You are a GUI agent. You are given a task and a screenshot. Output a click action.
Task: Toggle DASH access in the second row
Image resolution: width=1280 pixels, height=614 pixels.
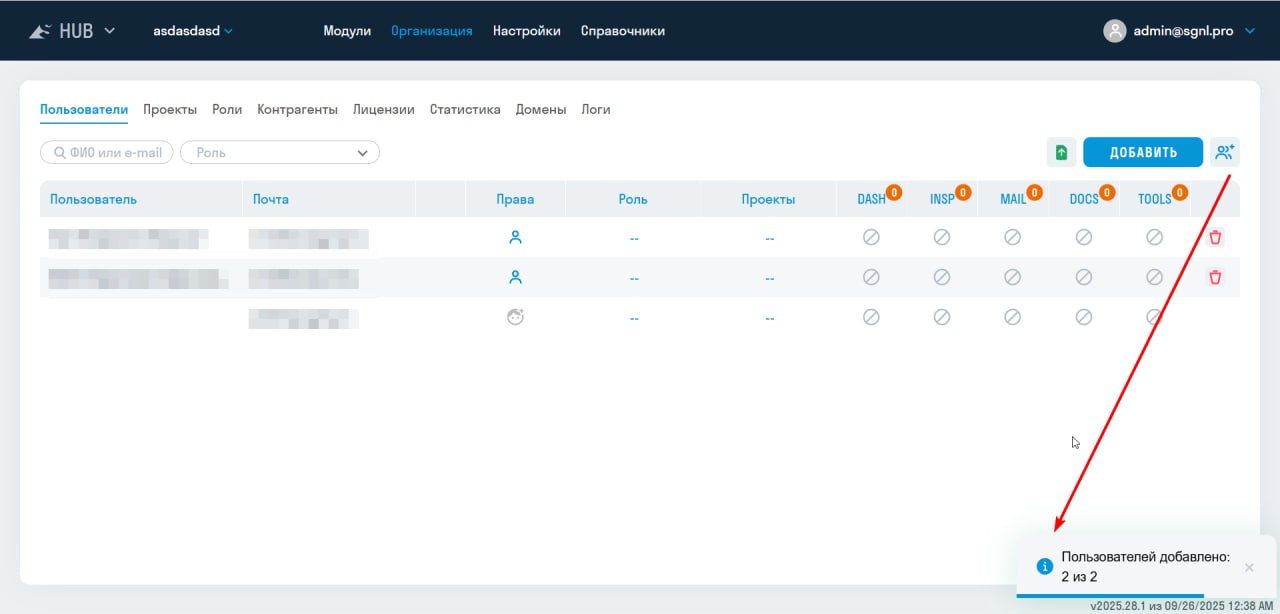[871, 277]
